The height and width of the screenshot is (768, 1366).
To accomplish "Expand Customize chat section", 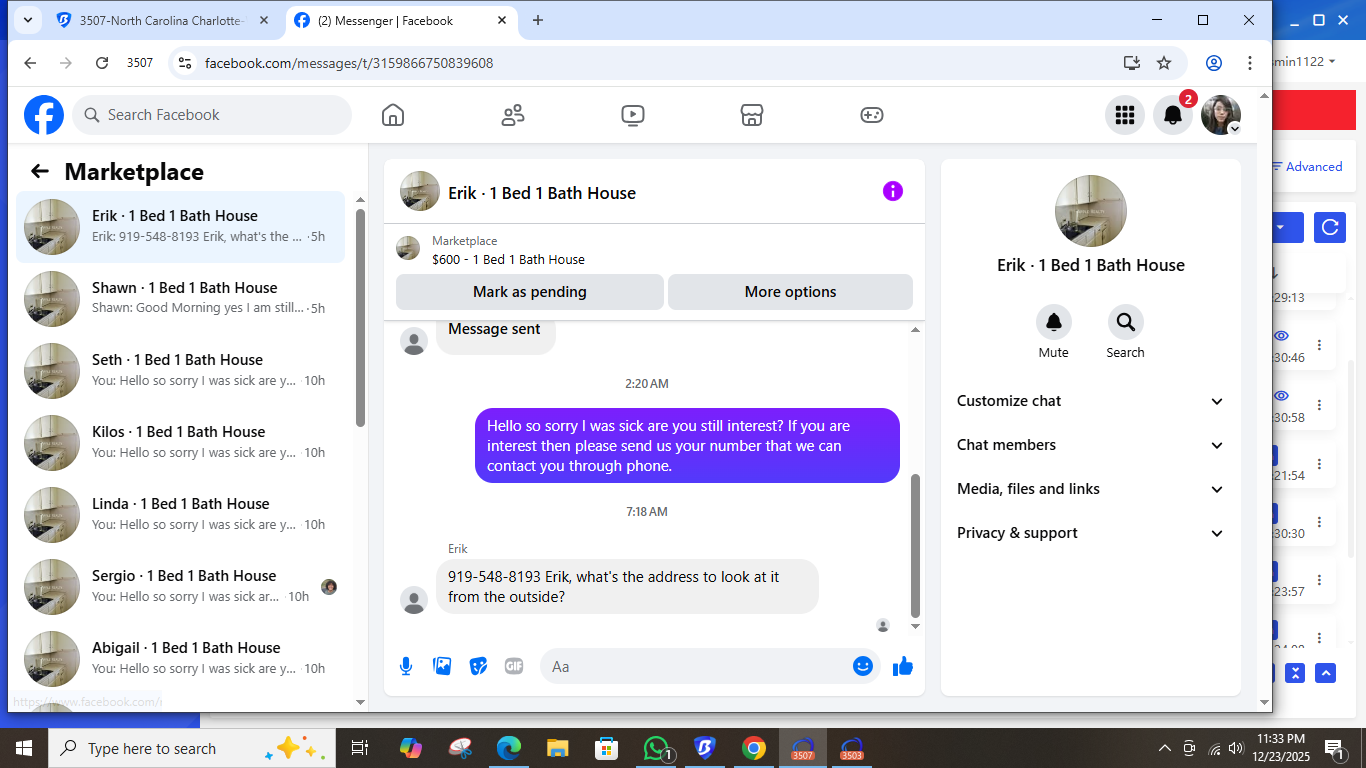I will pyautogui.click(x=1091, y=401).
